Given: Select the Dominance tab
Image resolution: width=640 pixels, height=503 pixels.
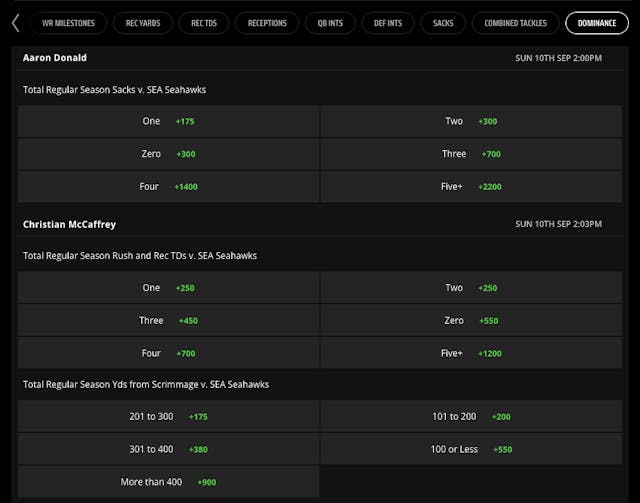Looking at the screenshot, I should point(597,23).
